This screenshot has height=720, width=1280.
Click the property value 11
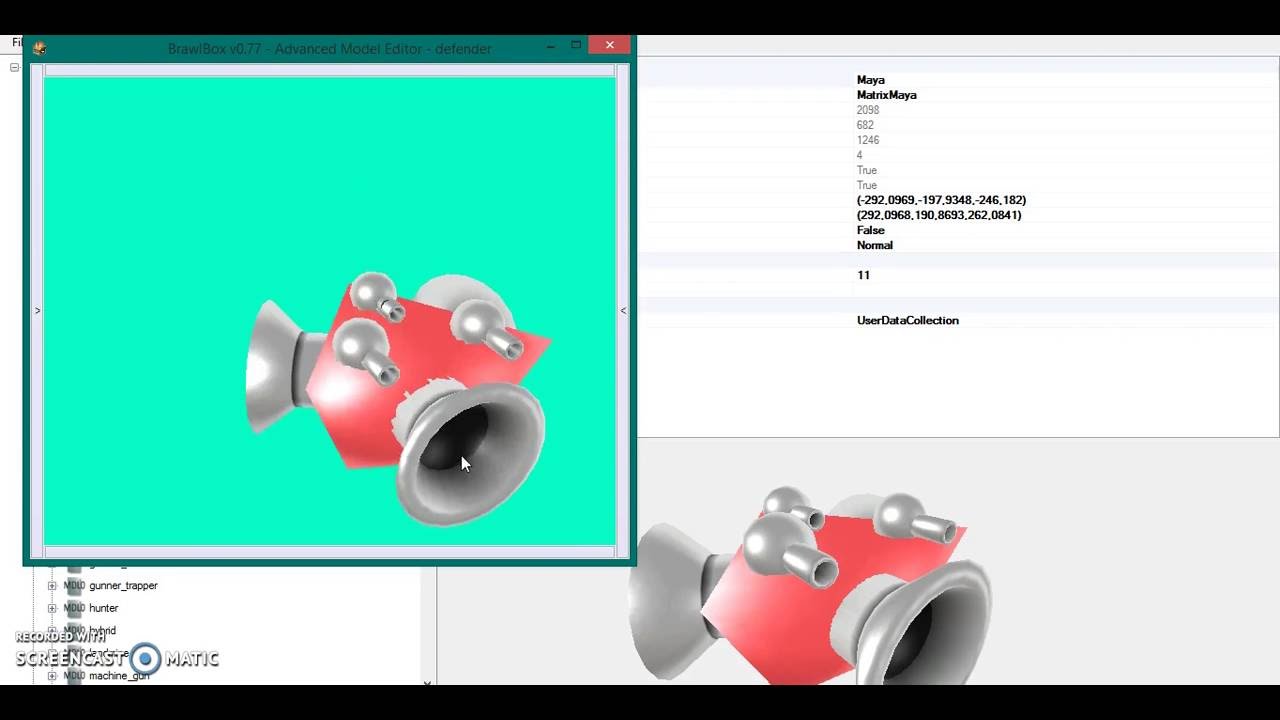(x=863, y=275)
